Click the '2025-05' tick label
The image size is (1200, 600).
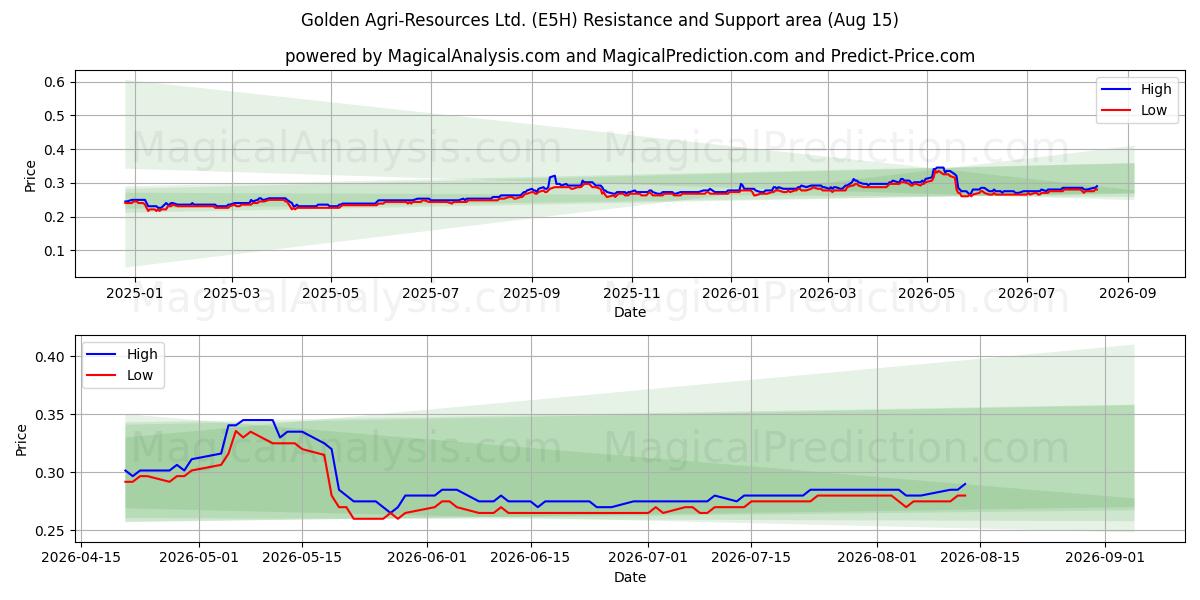tap(331, 294)
